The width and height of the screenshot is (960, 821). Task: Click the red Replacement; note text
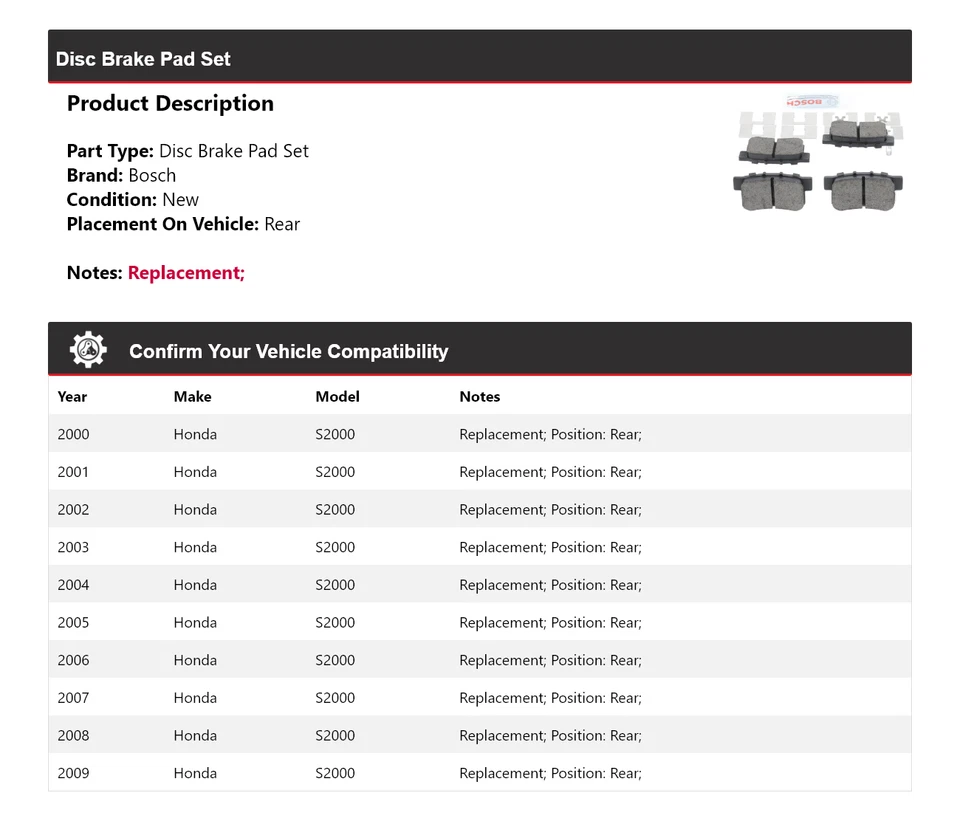point(186,273)
